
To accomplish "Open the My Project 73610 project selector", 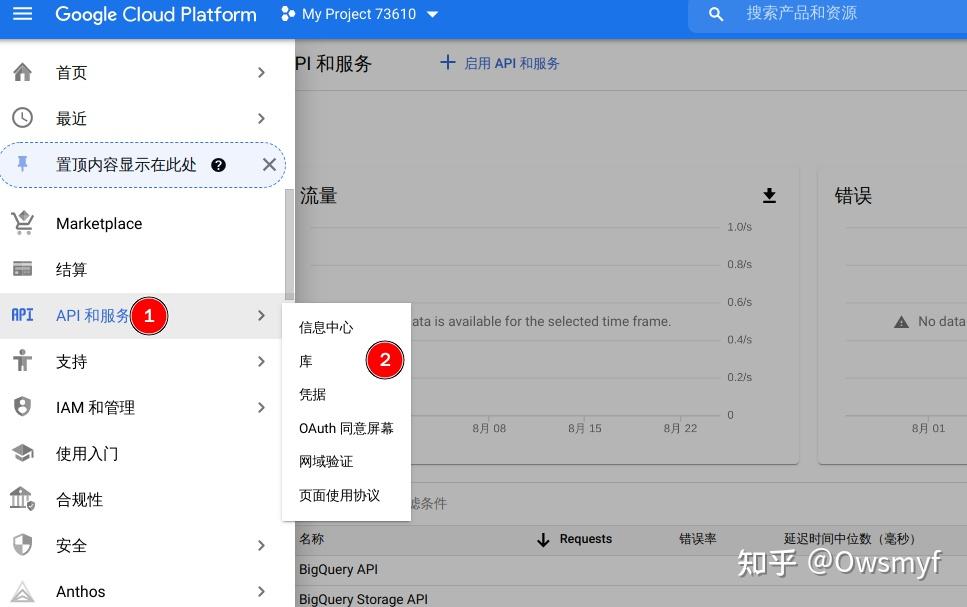I will [360, 14].
